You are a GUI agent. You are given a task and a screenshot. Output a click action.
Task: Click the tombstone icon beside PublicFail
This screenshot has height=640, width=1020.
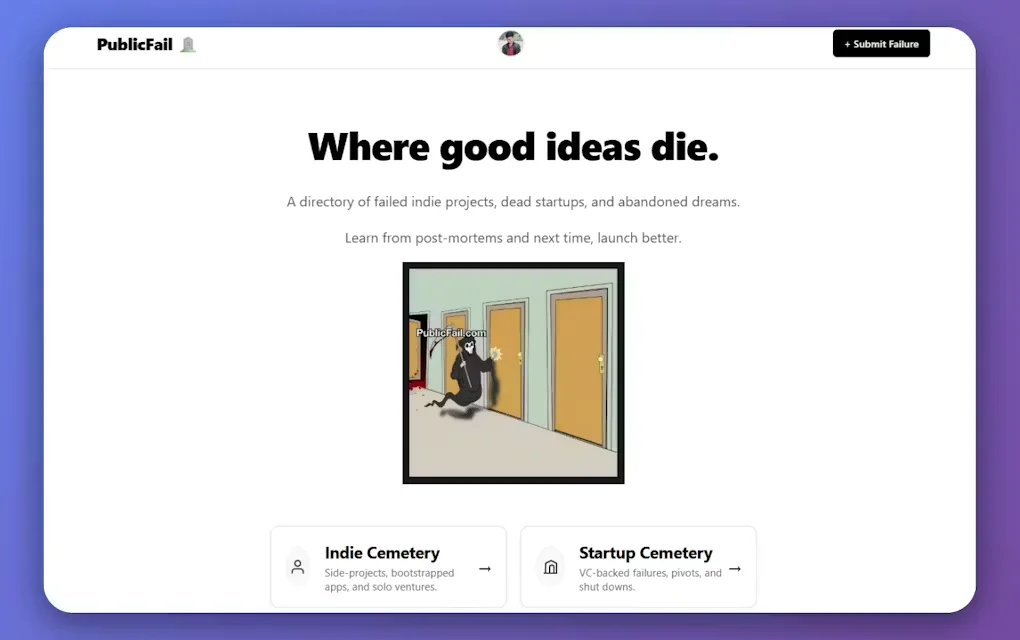(x=188, y=44)
